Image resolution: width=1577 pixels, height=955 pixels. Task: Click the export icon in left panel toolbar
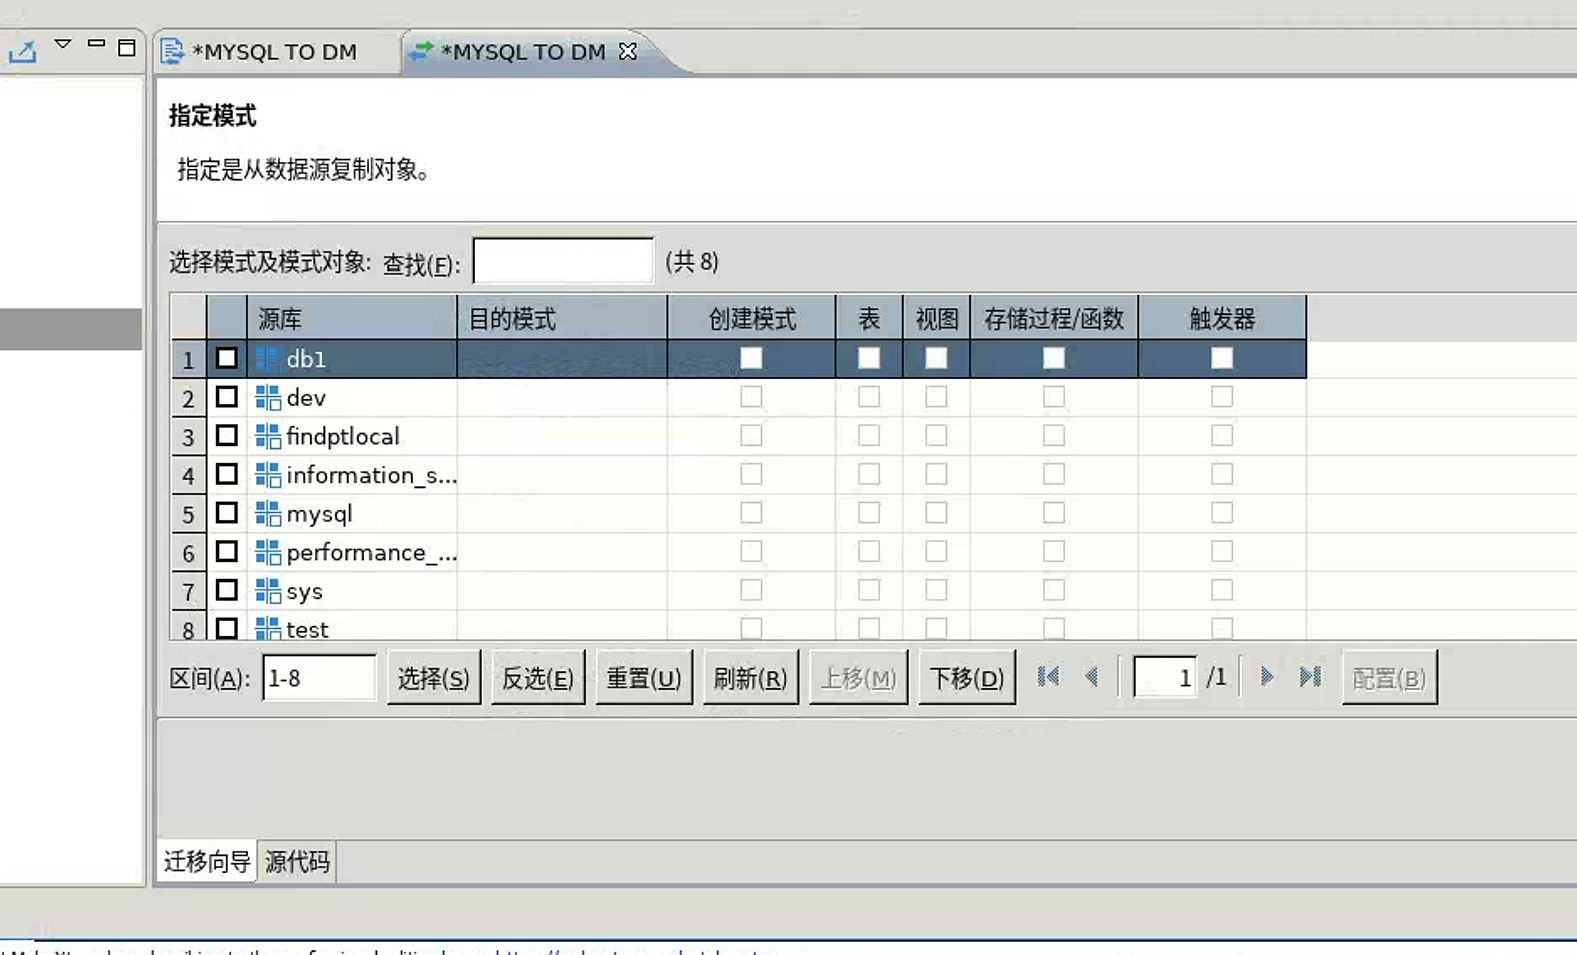pyautogui.click(x=22, y=51)
